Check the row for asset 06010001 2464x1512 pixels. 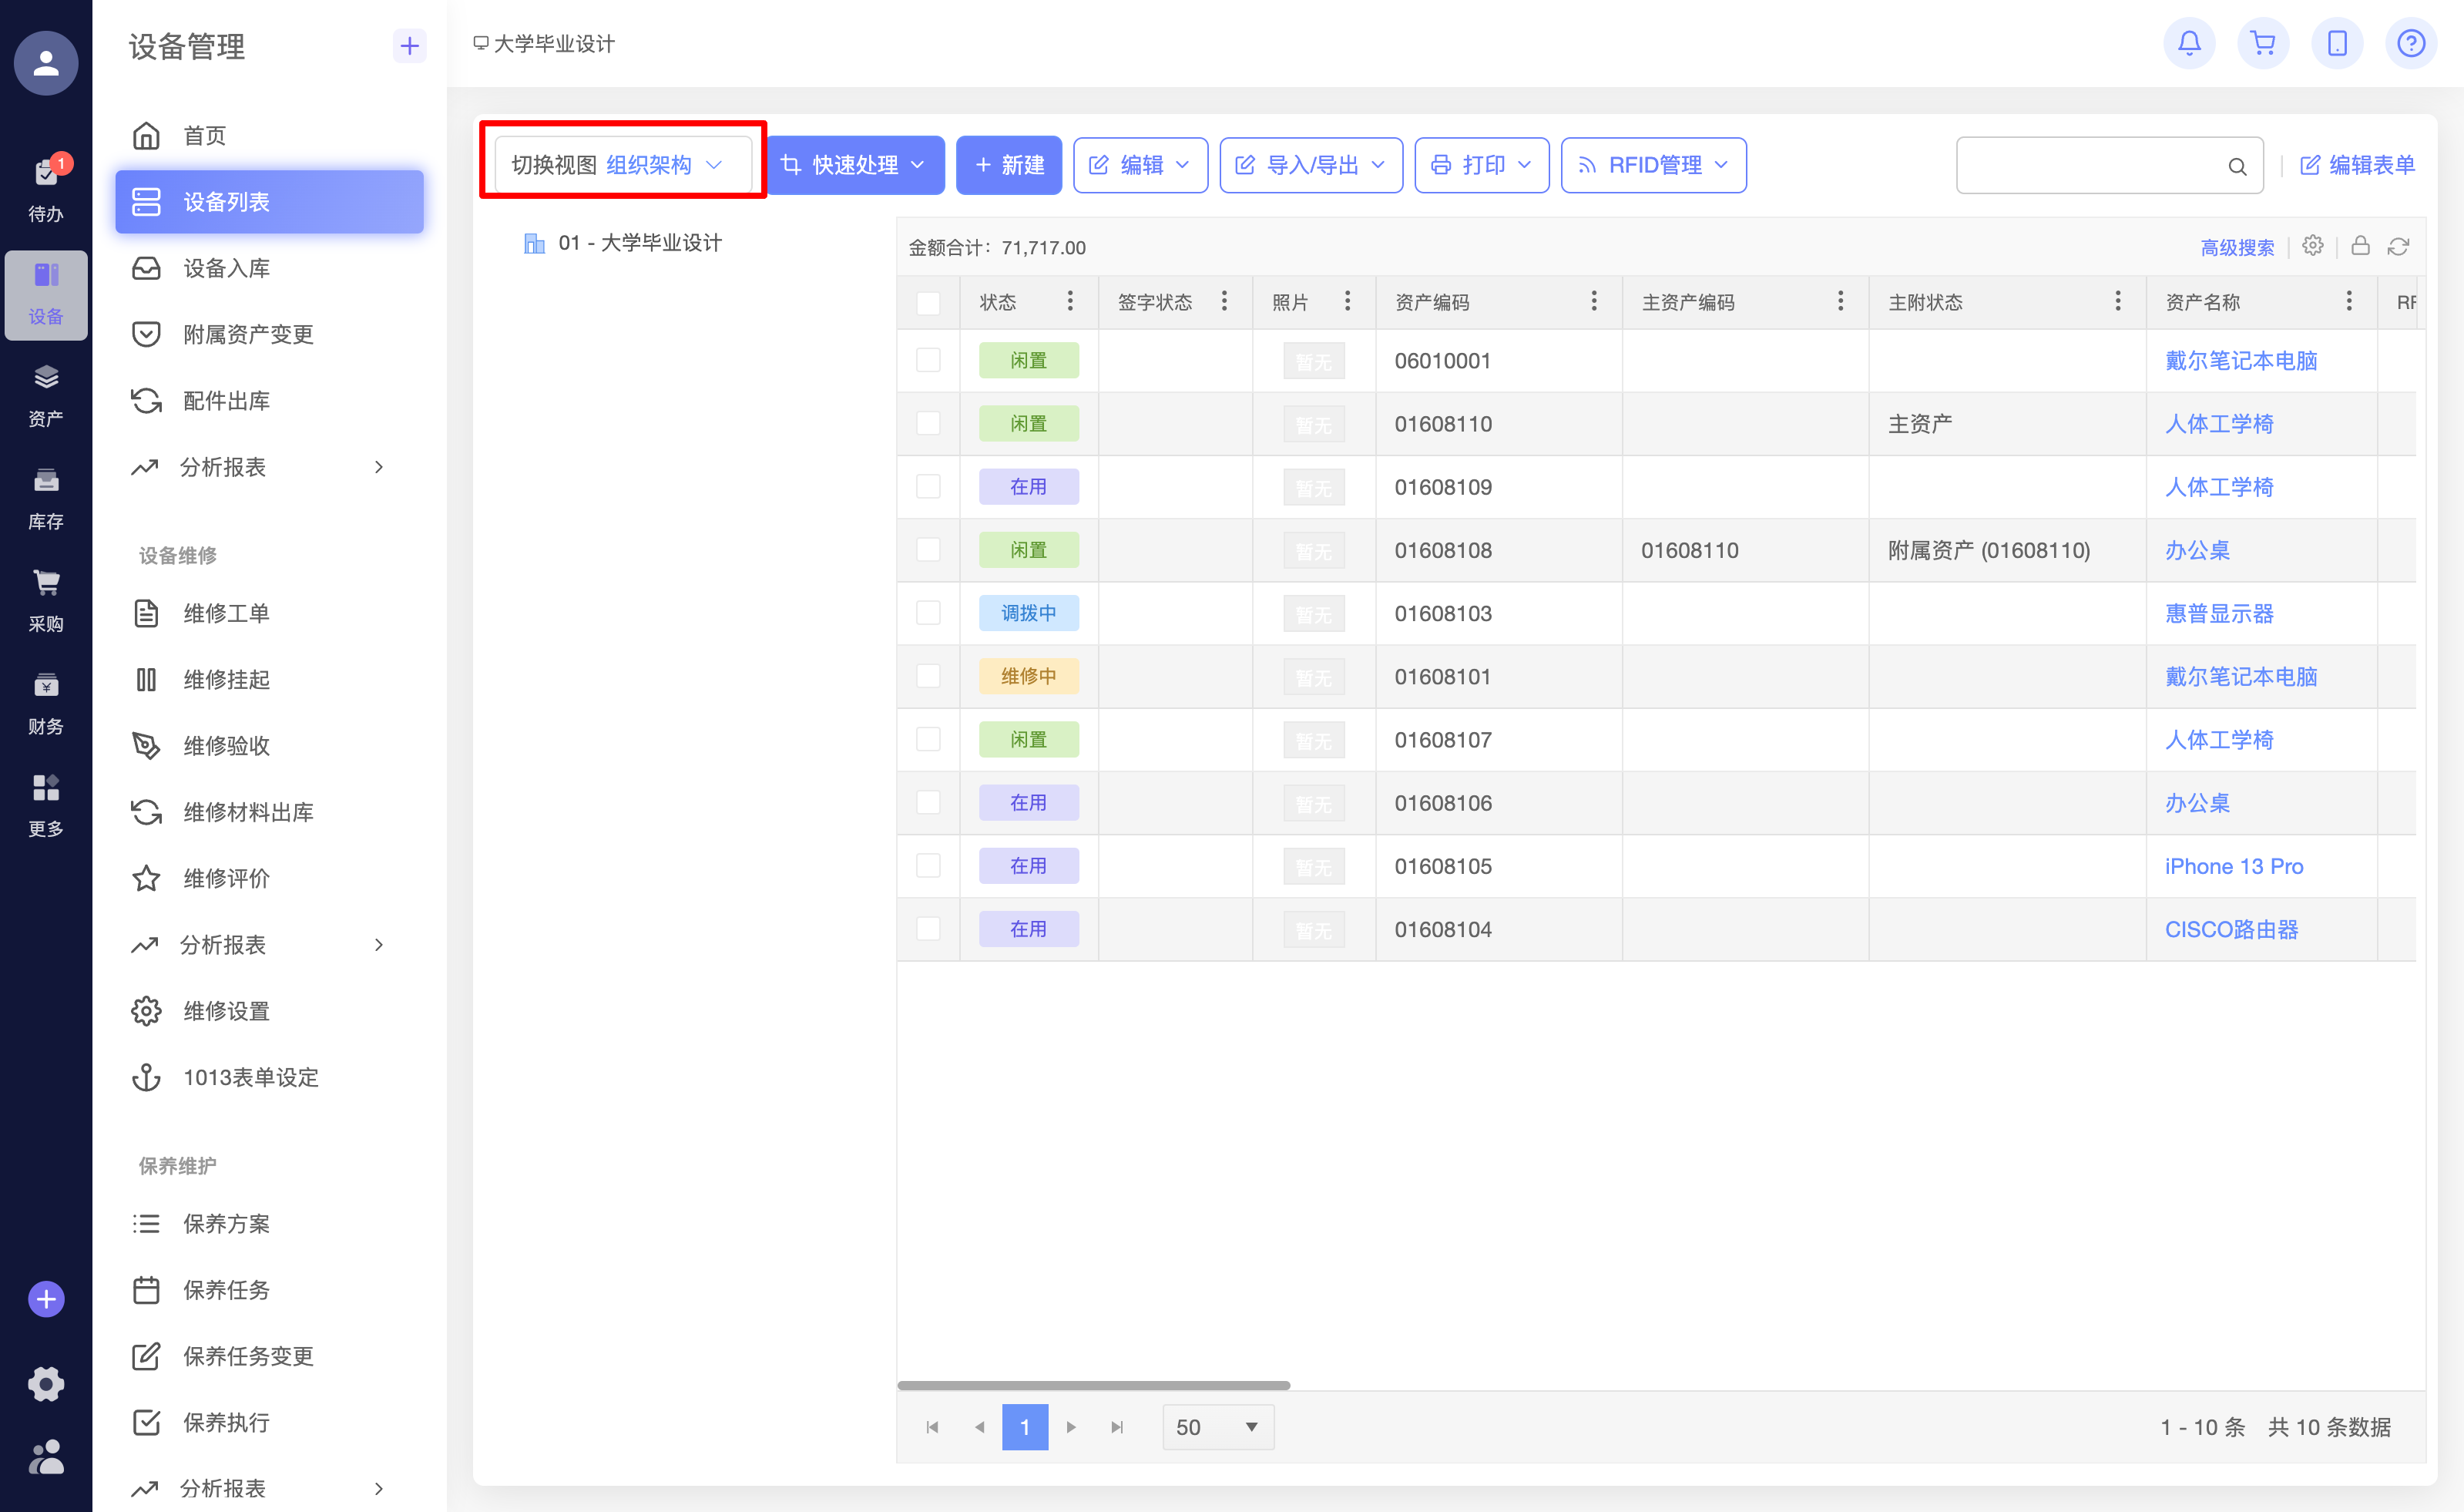click(x=928, y=360)
